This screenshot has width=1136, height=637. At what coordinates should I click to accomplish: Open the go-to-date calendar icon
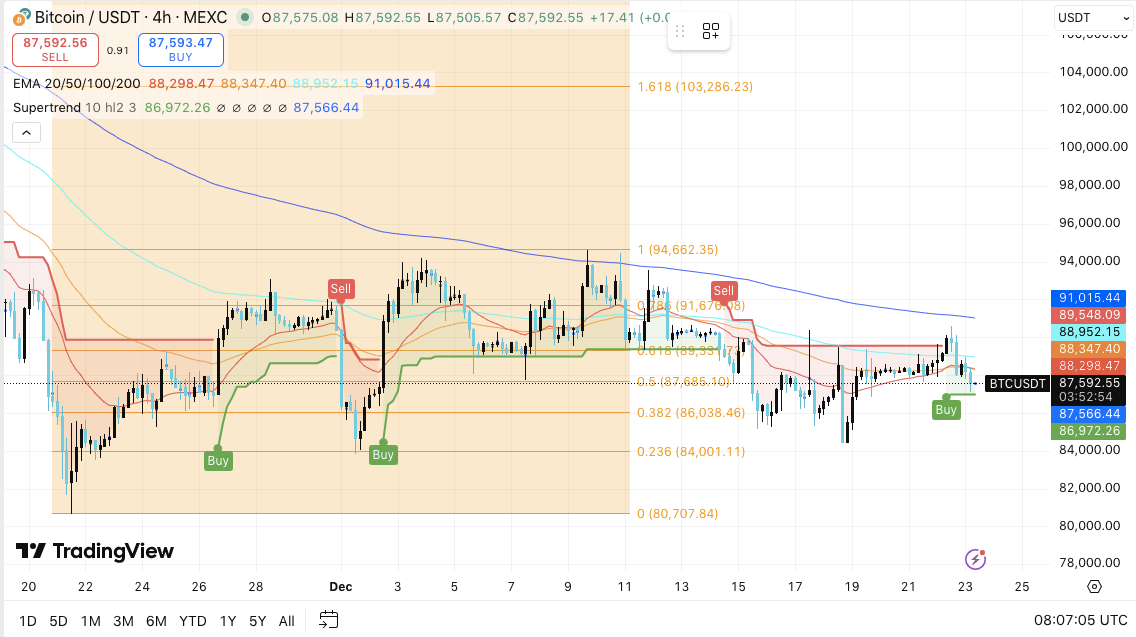pos(328,620)
